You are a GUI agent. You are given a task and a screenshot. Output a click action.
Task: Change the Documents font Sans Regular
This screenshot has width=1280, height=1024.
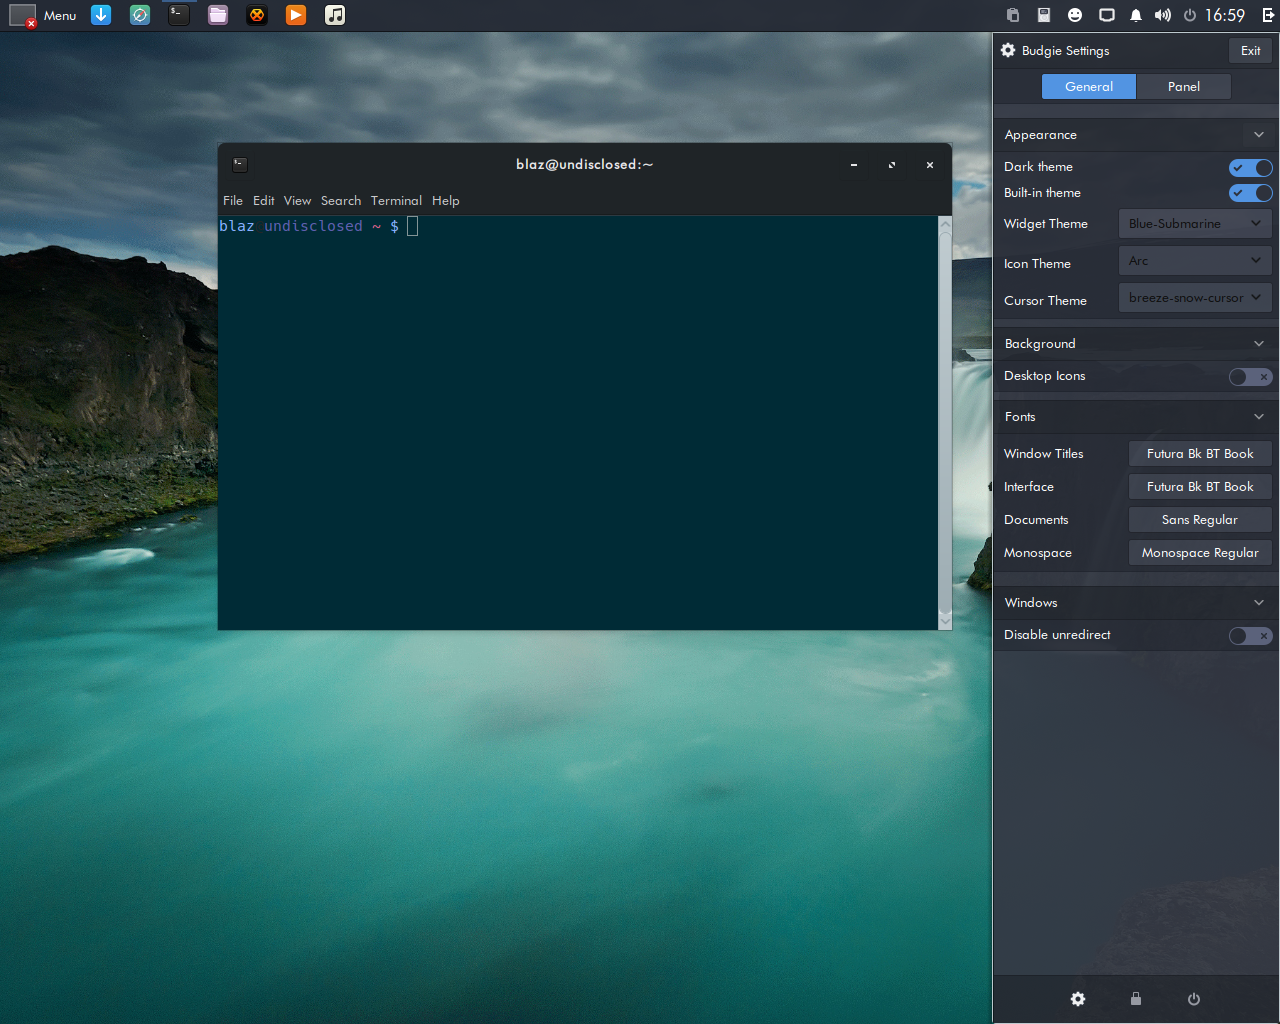pyautogui.click(x=1200, y=520)
